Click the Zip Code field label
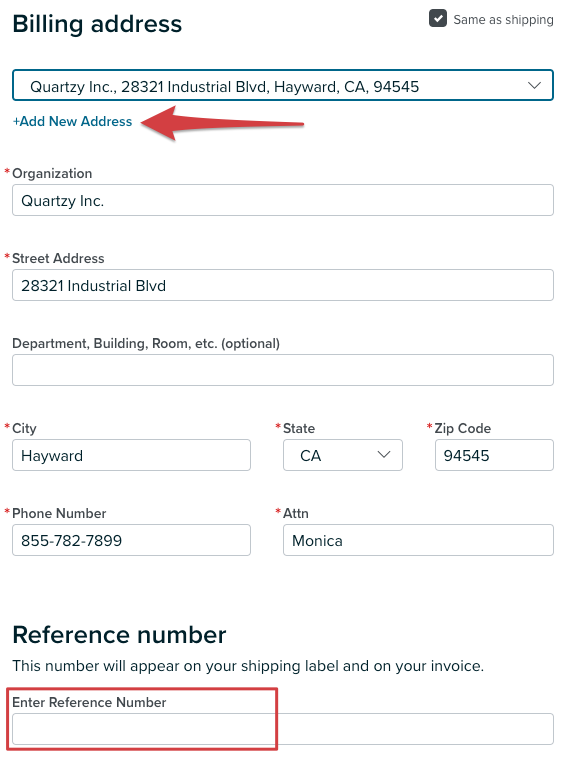This screenshot has width=569, height=764. click(x=462, y=428)
